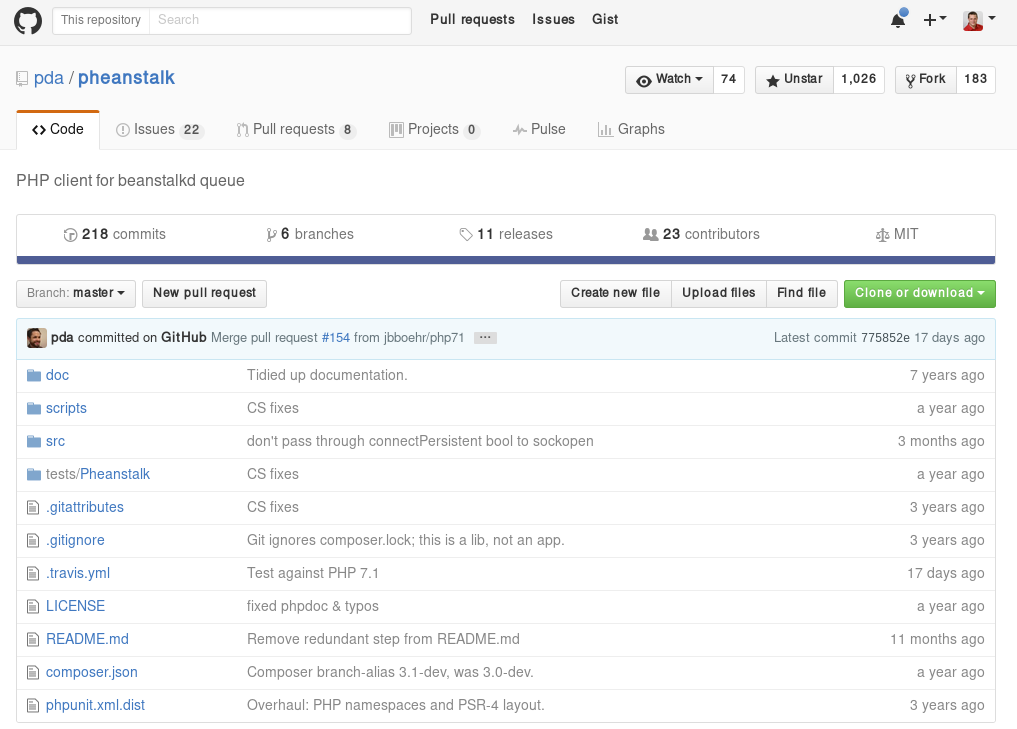Open the src folder link
1017x729 pixels.
(55, 442)
